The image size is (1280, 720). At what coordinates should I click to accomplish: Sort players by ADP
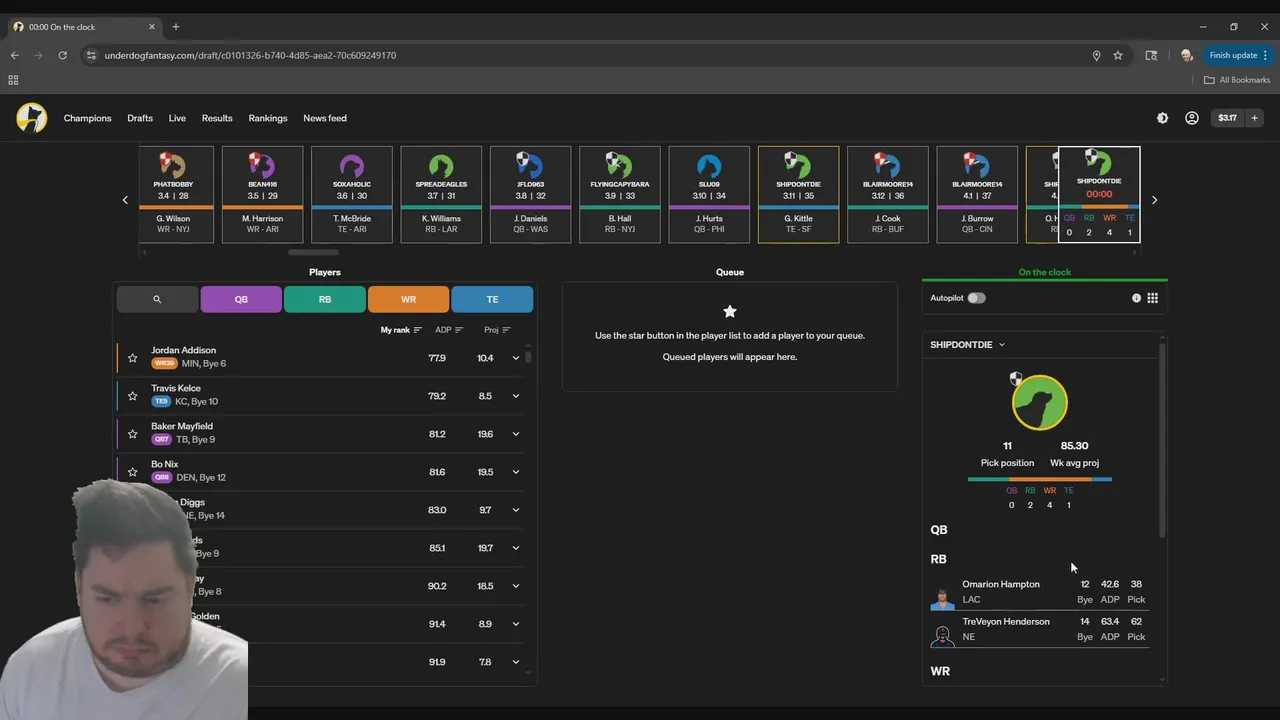pos(449,330)
